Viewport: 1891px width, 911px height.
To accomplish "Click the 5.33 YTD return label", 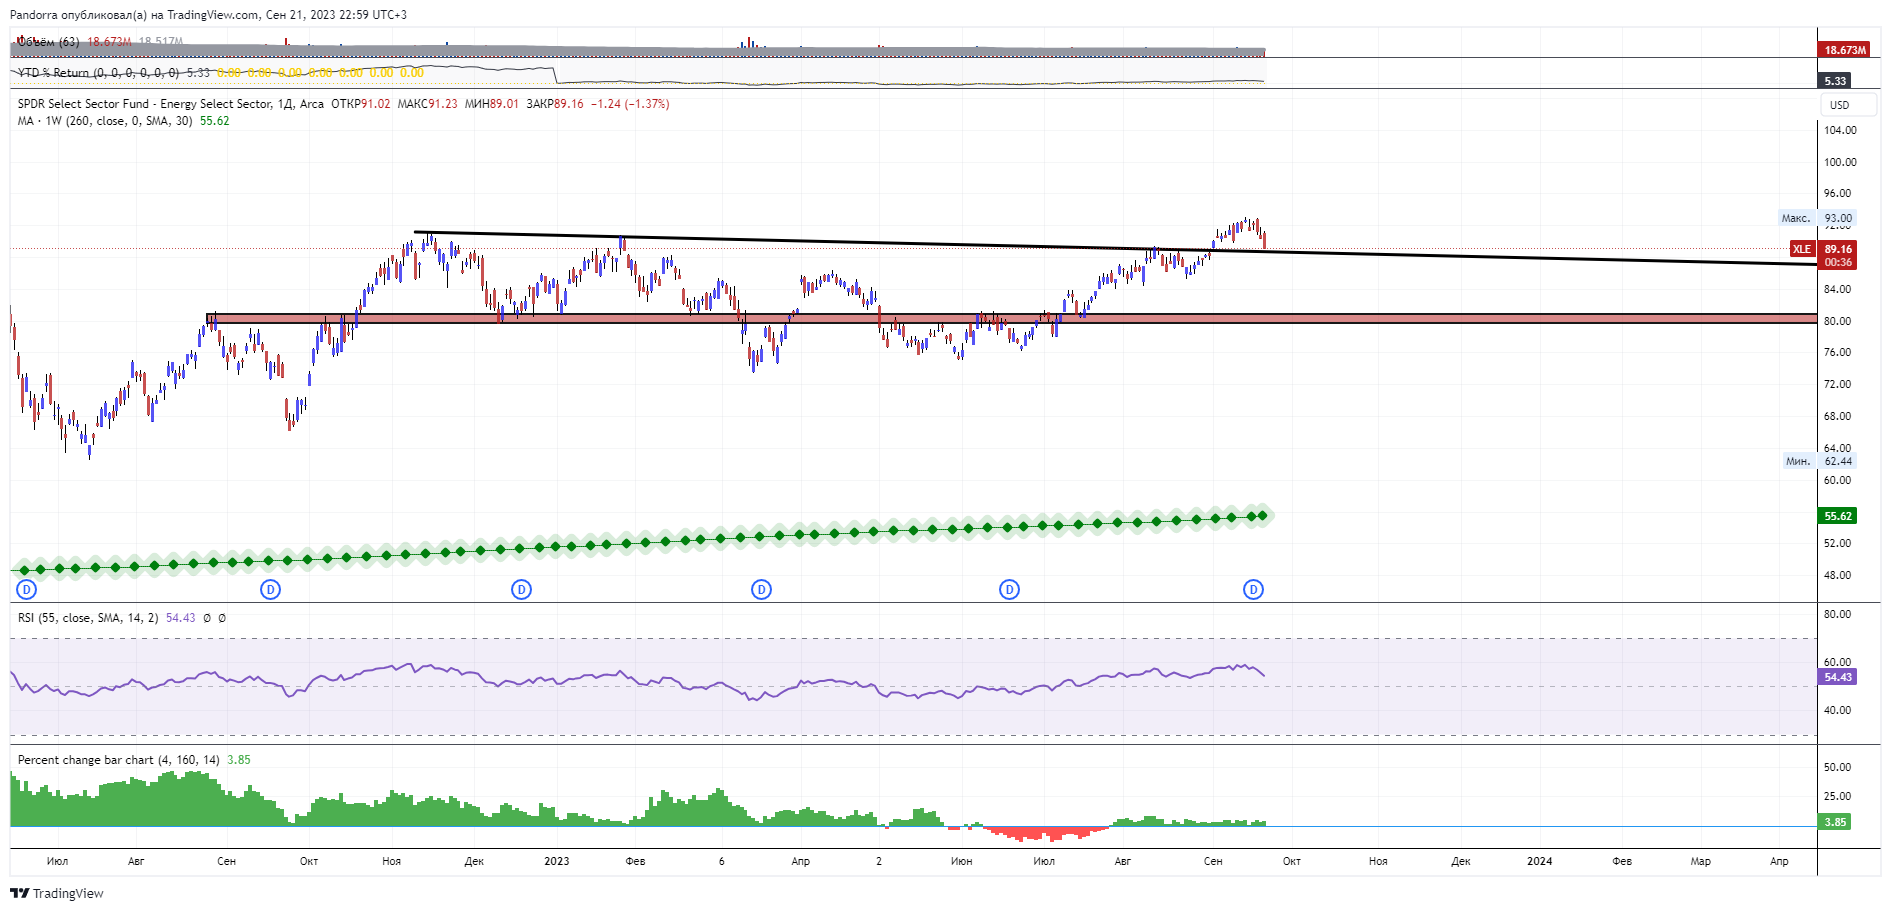I will 1835,81.
